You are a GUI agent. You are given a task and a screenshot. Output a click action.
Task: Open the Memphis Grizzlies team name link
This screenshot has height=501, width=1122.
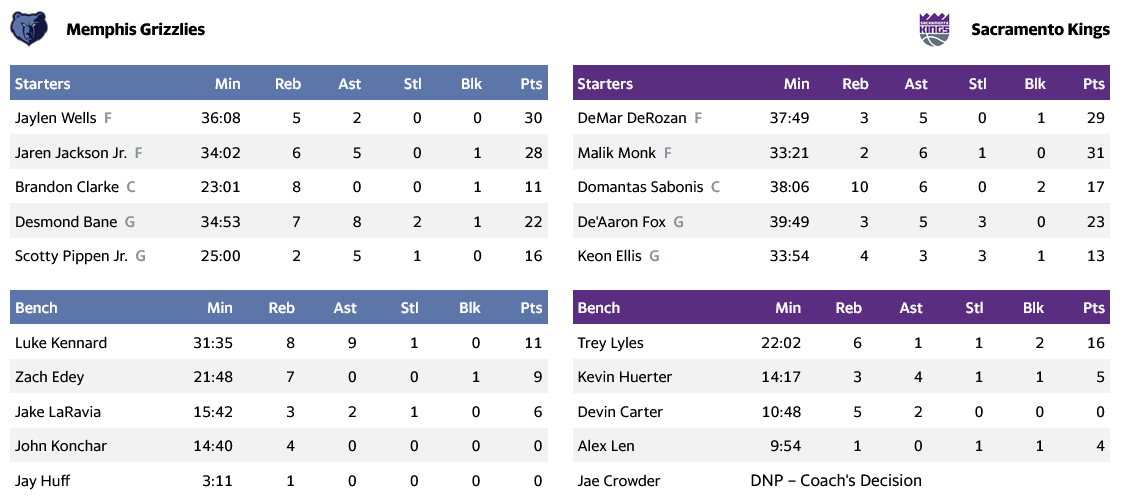(x=135, y=29)
